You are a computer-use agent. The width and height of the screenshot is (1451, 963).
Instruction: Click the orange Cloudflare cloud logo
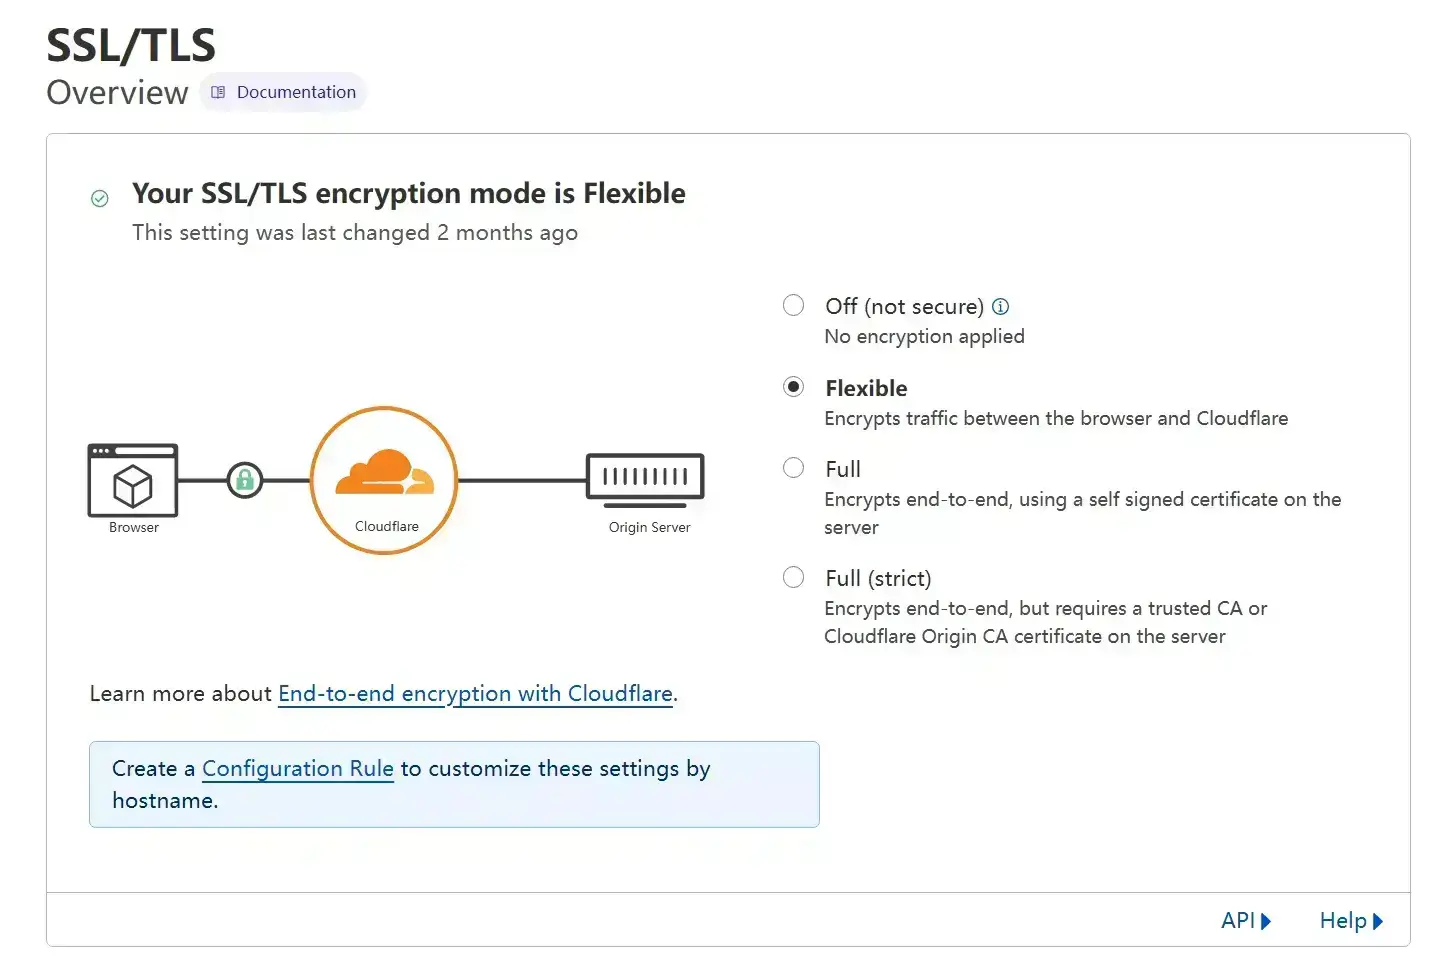(385, 472)
